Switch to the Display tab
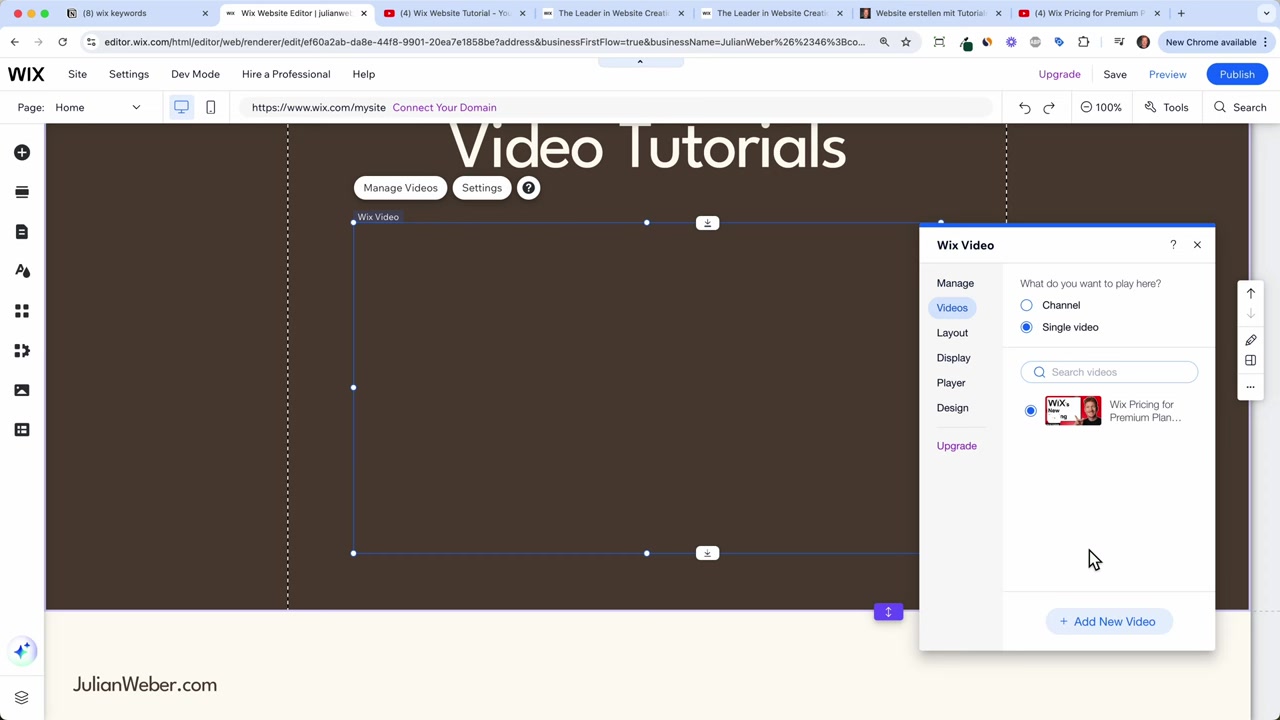 click(x=953, y=358)
